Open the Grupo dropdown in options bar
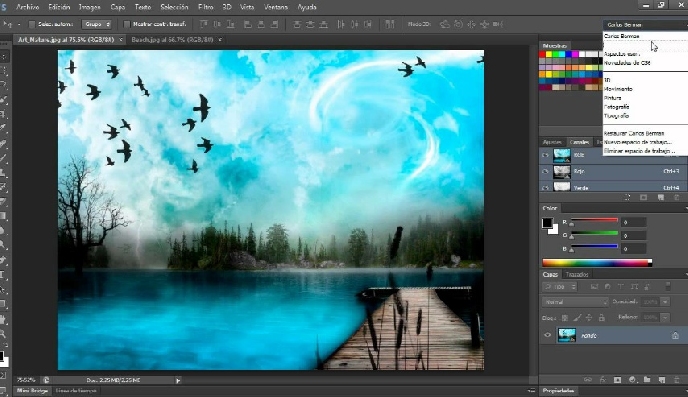 (x=97, y=24)
